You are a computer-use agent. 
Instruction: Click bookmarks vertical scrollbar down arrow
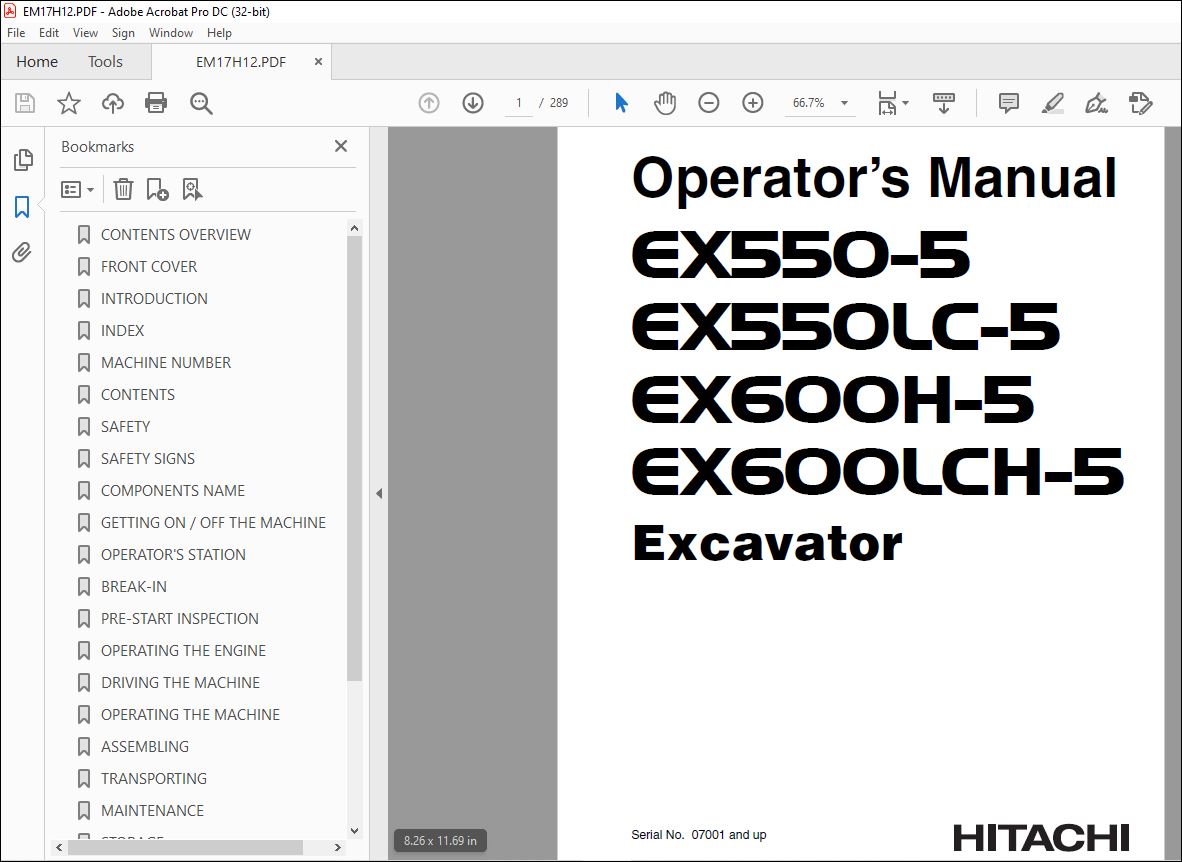tap(354, 830)
